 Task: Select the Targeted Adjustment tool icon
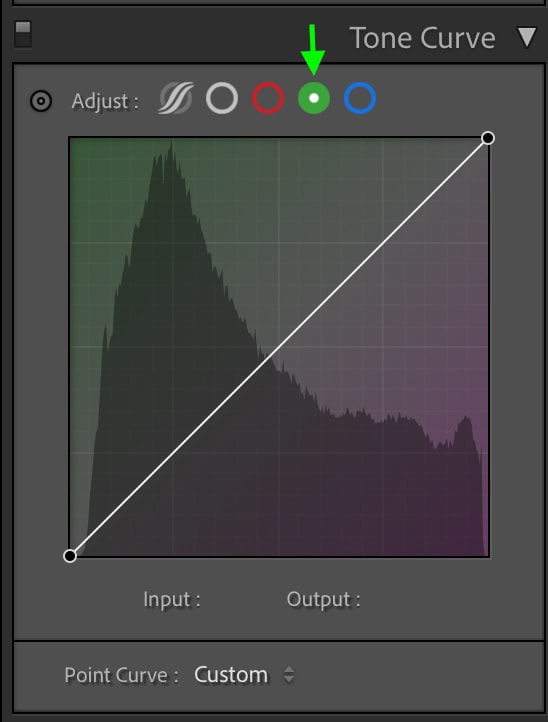point(41,101)
